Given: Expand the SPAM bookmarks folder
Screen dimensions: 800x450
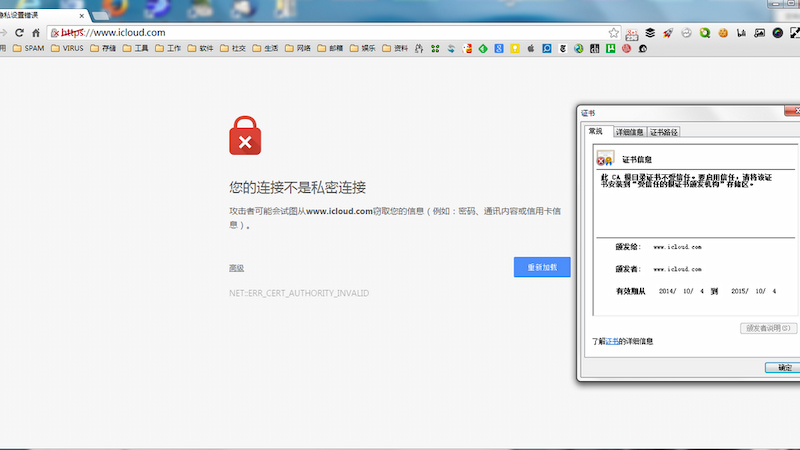Looking at the screenshot, I should tap(29, 48).
